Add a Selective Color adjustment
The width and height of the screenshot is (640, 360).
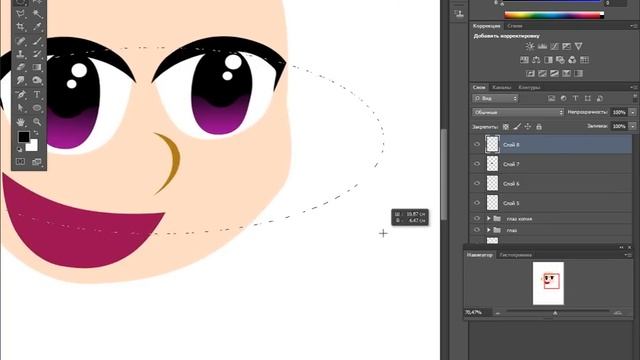click(566, 73)
